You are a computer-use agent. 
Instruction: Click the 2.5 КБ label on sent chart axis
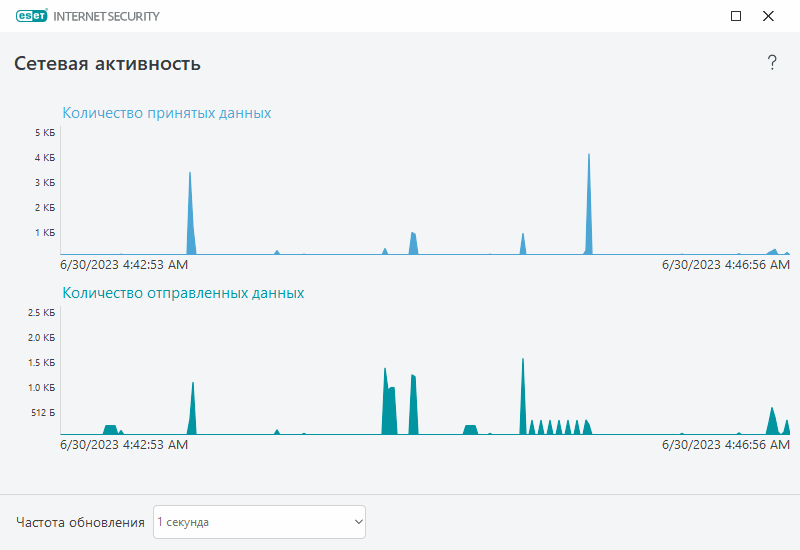(x=41, y=313)
